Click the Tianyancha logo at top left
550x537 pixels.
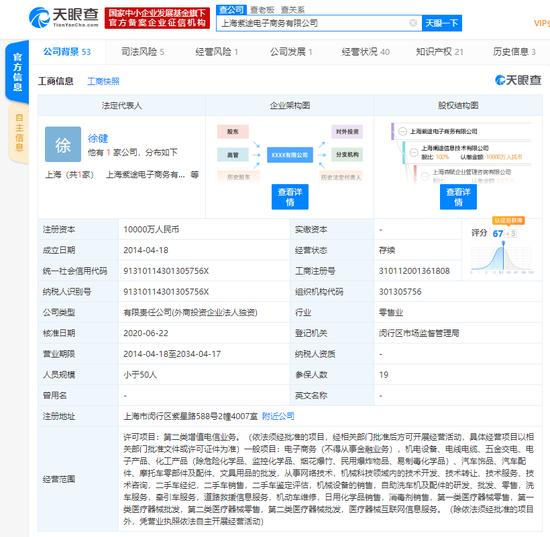tap(63, 18)
